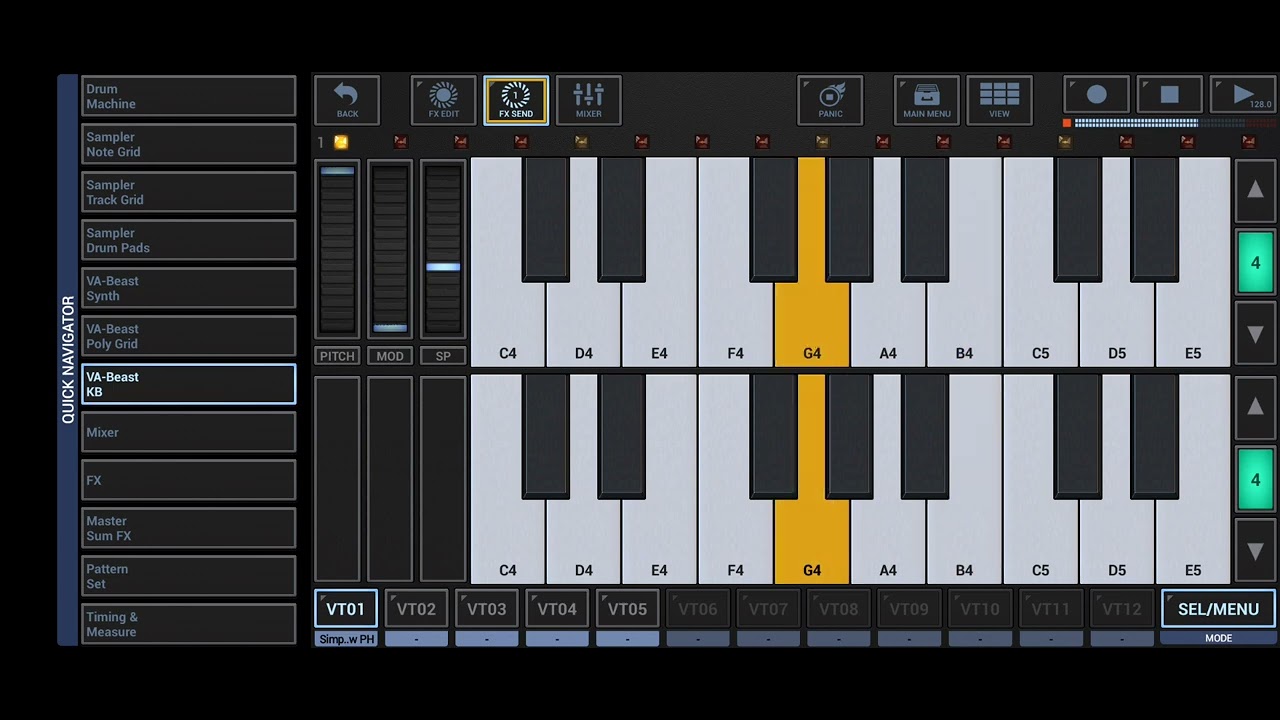Open the View grid options
The height and width of the screenshot is (720, 1280).
click(999, 100)
